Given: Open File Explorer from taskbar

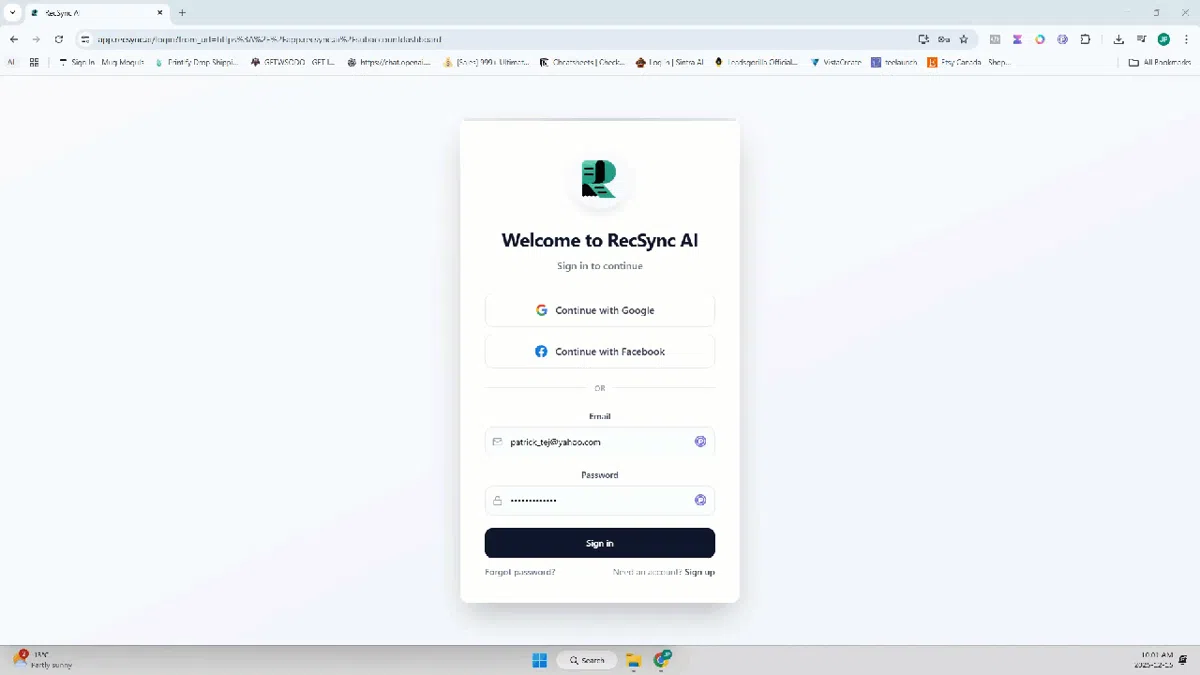Looking at the screenshot, I should click(x=633, y=660).
